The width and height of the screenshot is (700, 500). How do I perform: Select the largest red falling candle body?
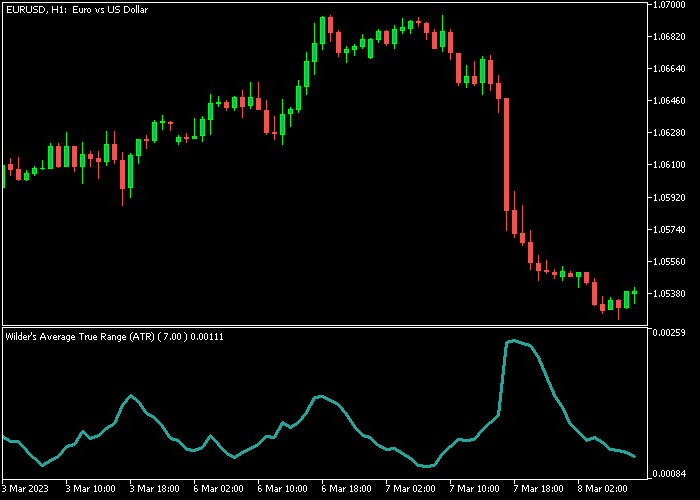point(506,154)
